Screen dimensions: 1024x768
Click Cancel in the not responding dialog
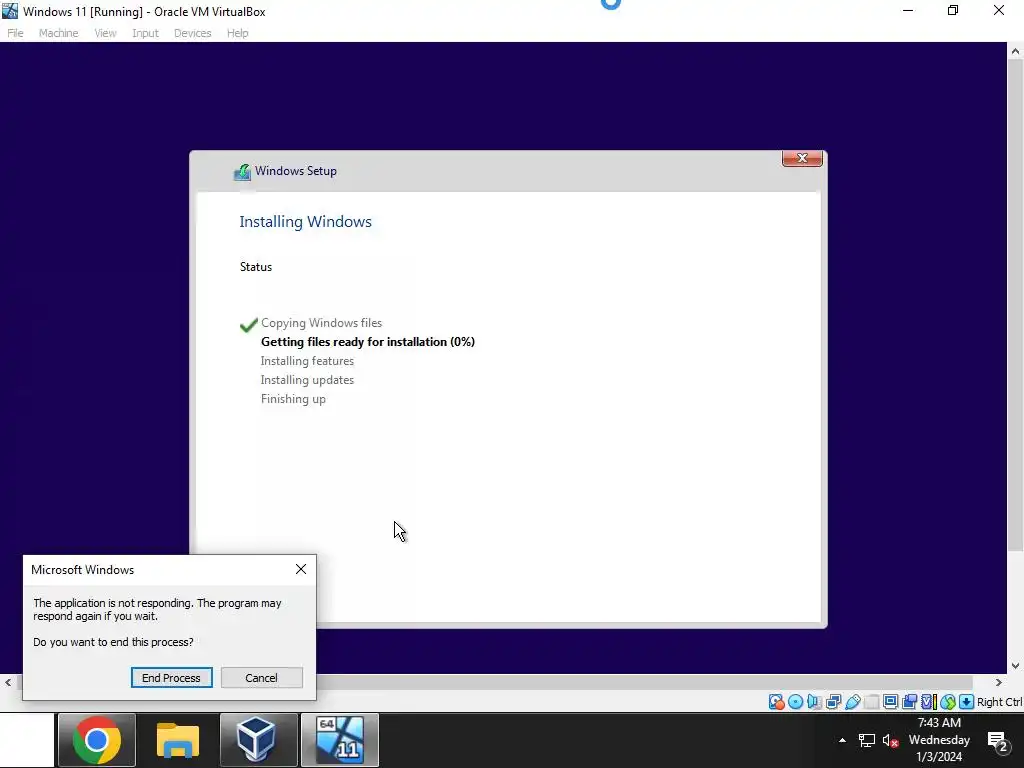[261, 678]
